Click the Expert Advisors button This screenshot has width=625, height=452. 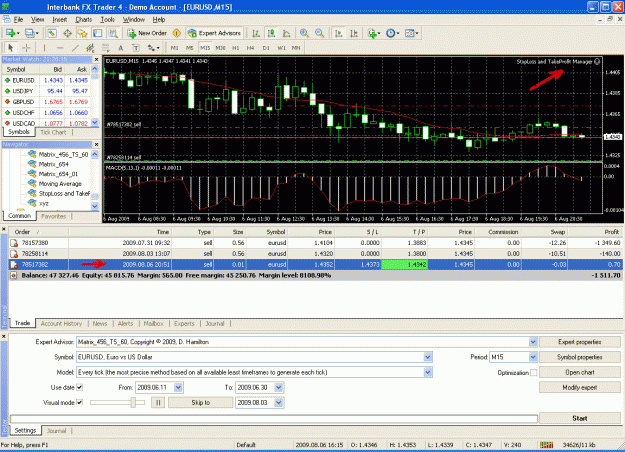[x=214, y=33]
